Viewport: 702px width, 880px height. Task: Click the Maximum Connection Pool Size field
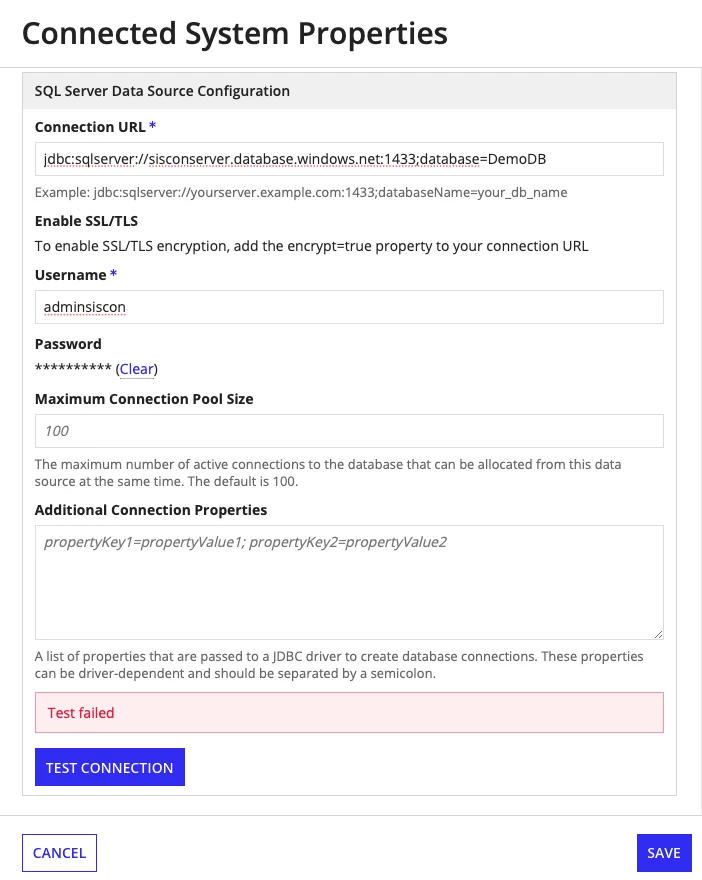349,431
